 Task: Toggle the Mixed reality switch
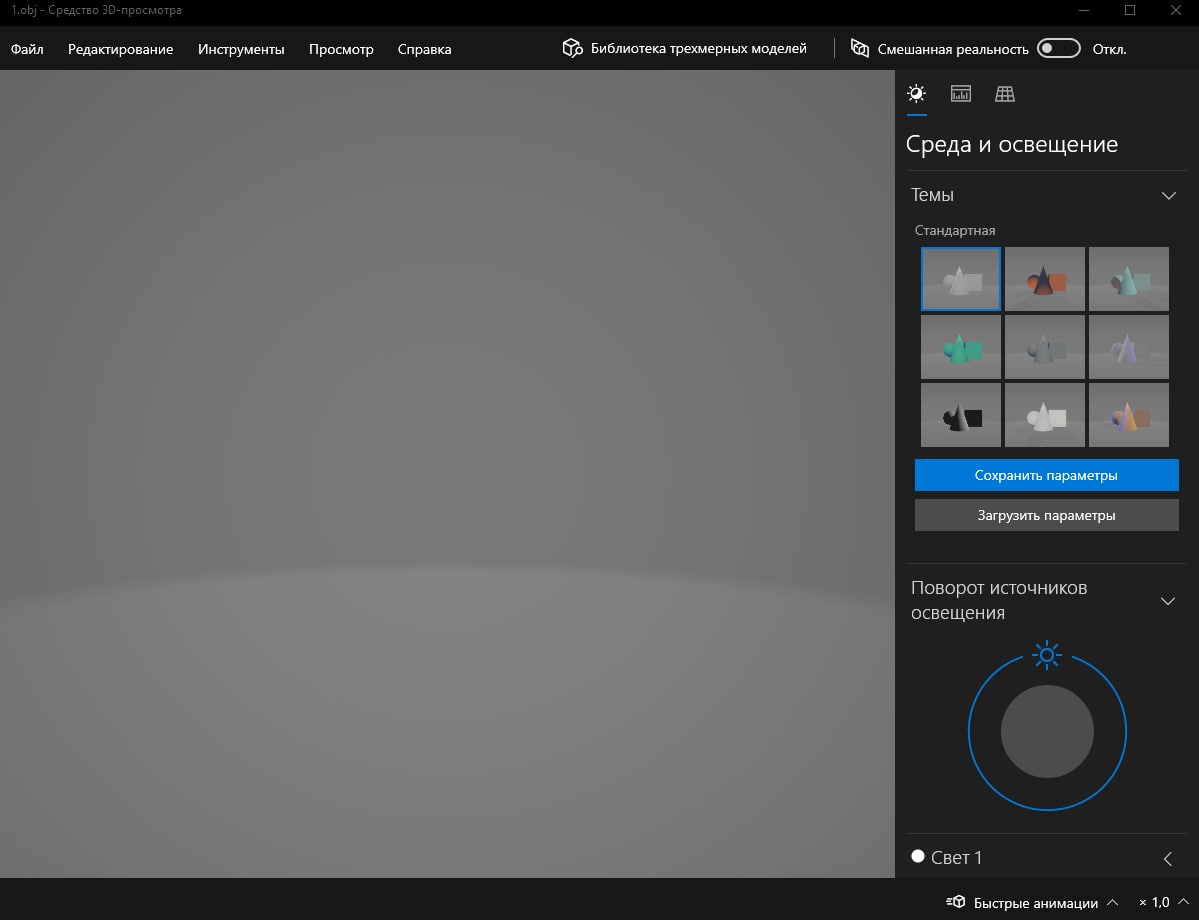1058,48
